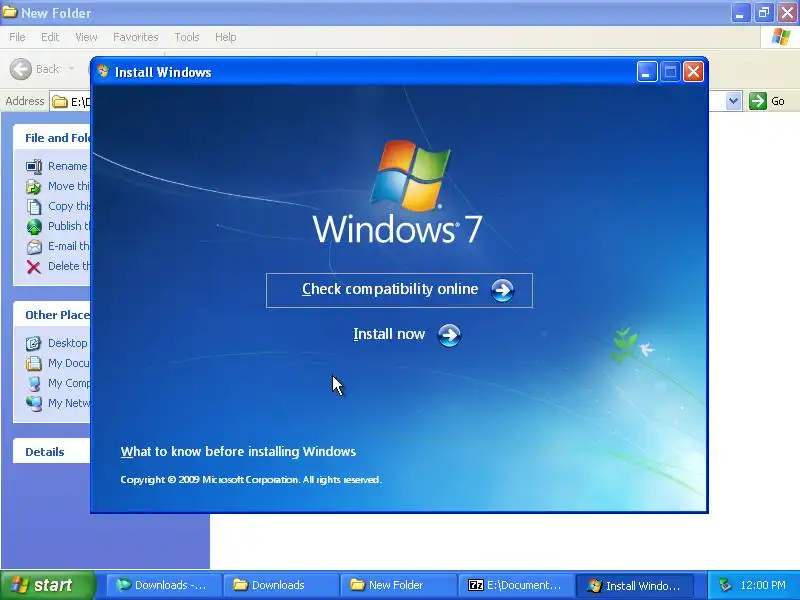Click the Install Windows title bar icon
The image size is (800, 600).
[x=103, y=71]
